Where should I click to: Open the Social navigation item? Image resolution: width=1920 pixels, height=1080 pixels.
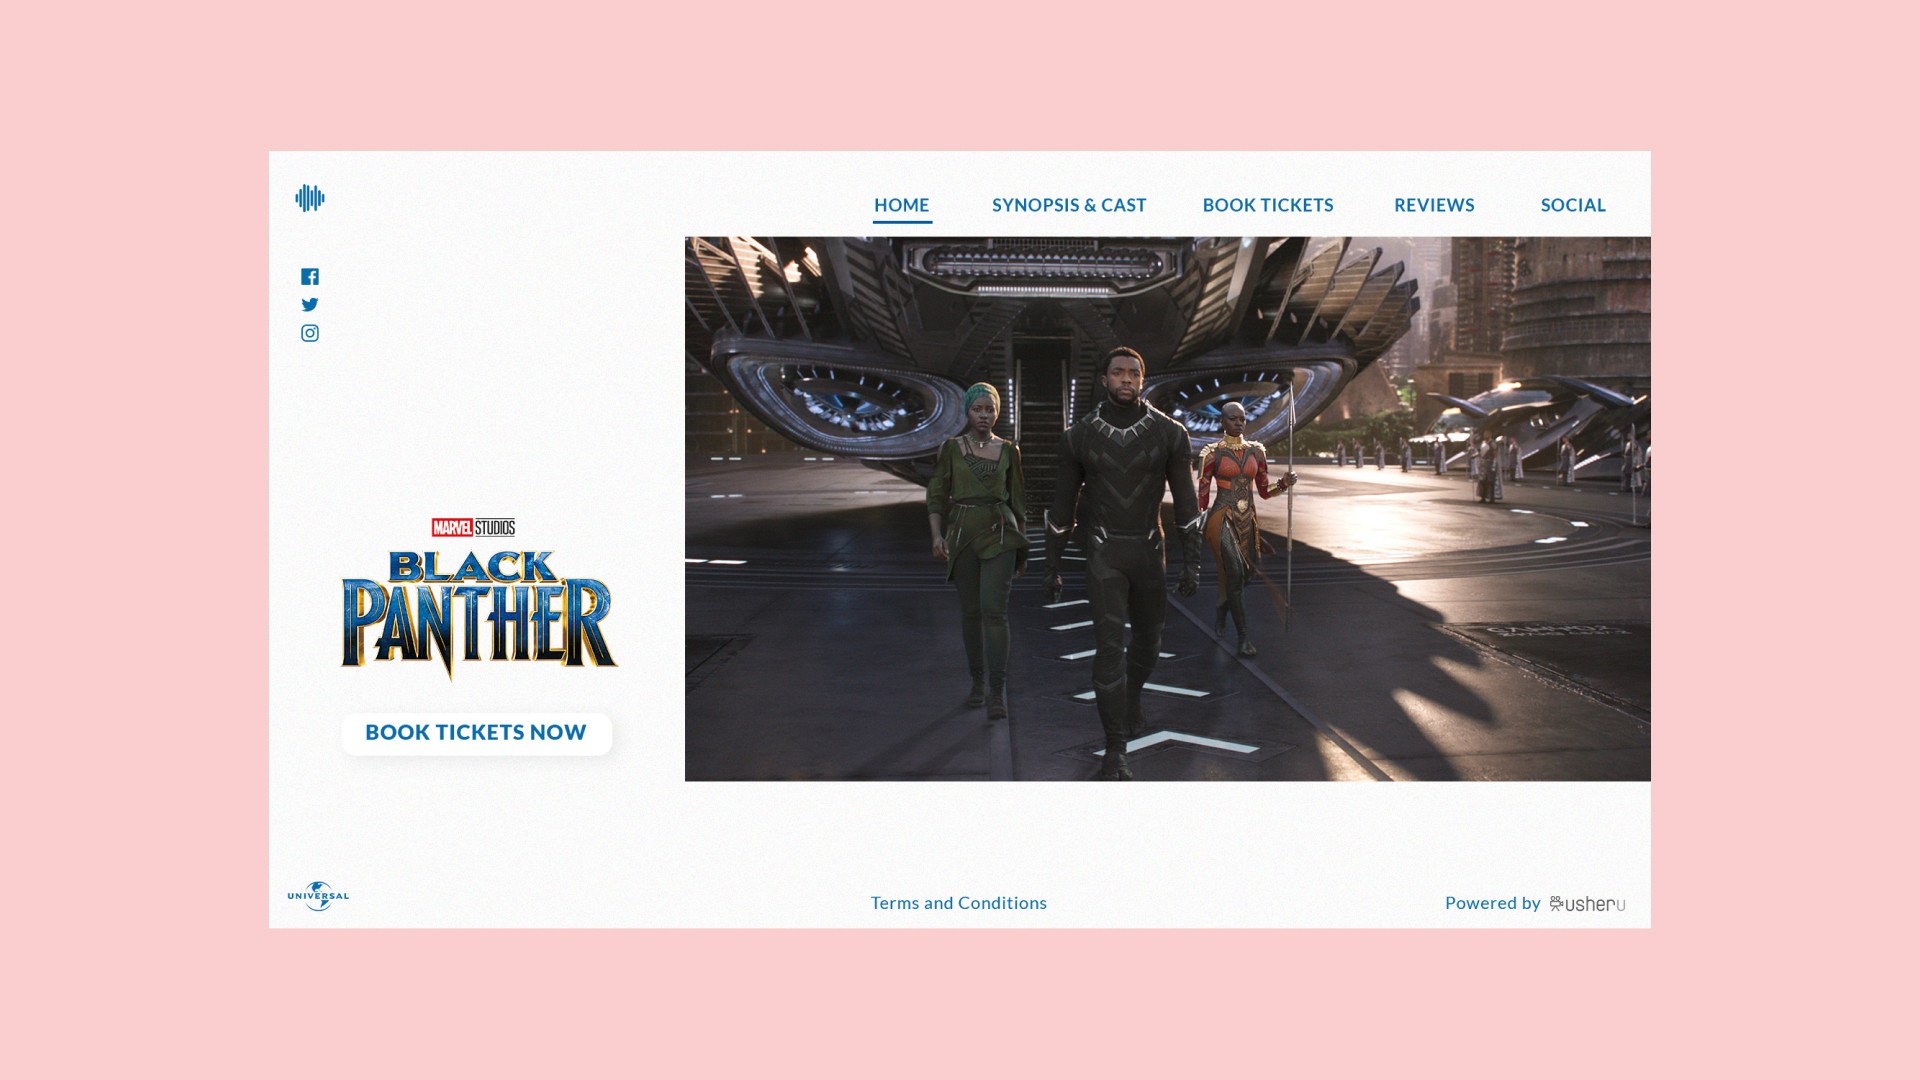point(1572,205)
